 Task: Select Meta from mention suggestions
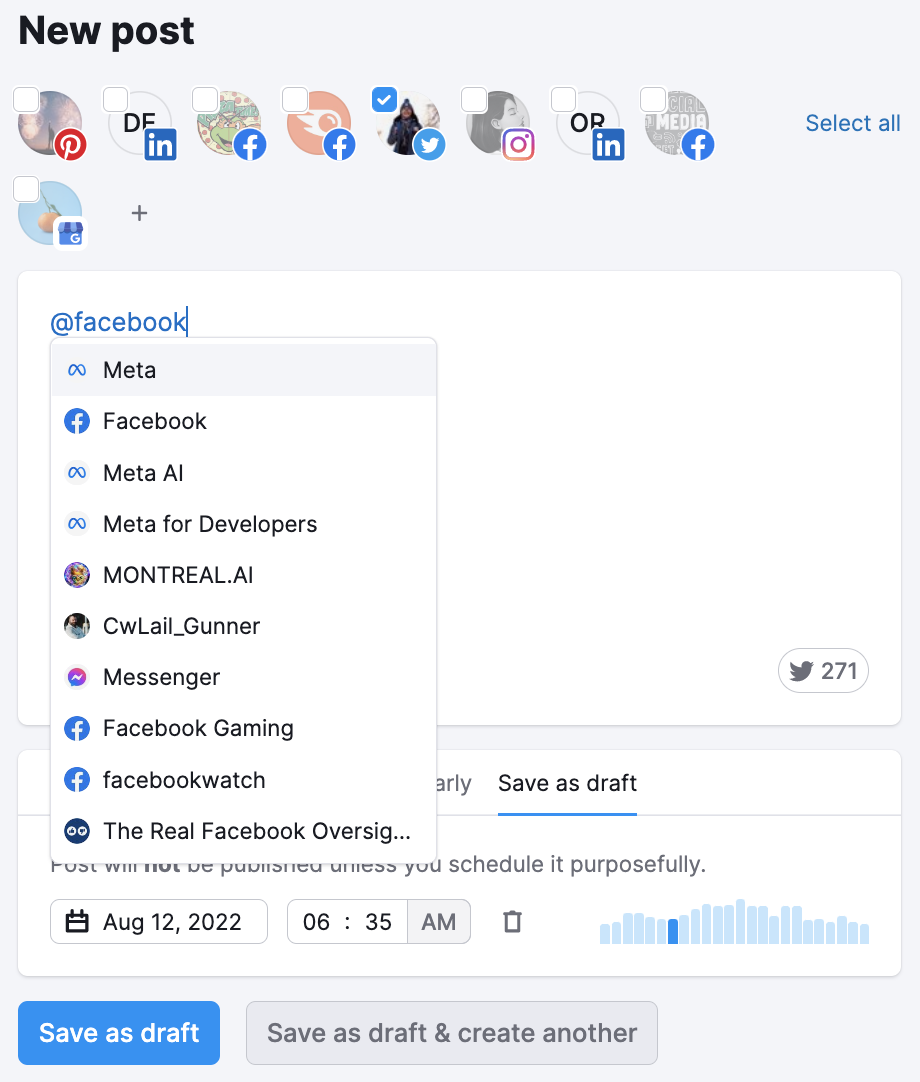pos(244,370)
